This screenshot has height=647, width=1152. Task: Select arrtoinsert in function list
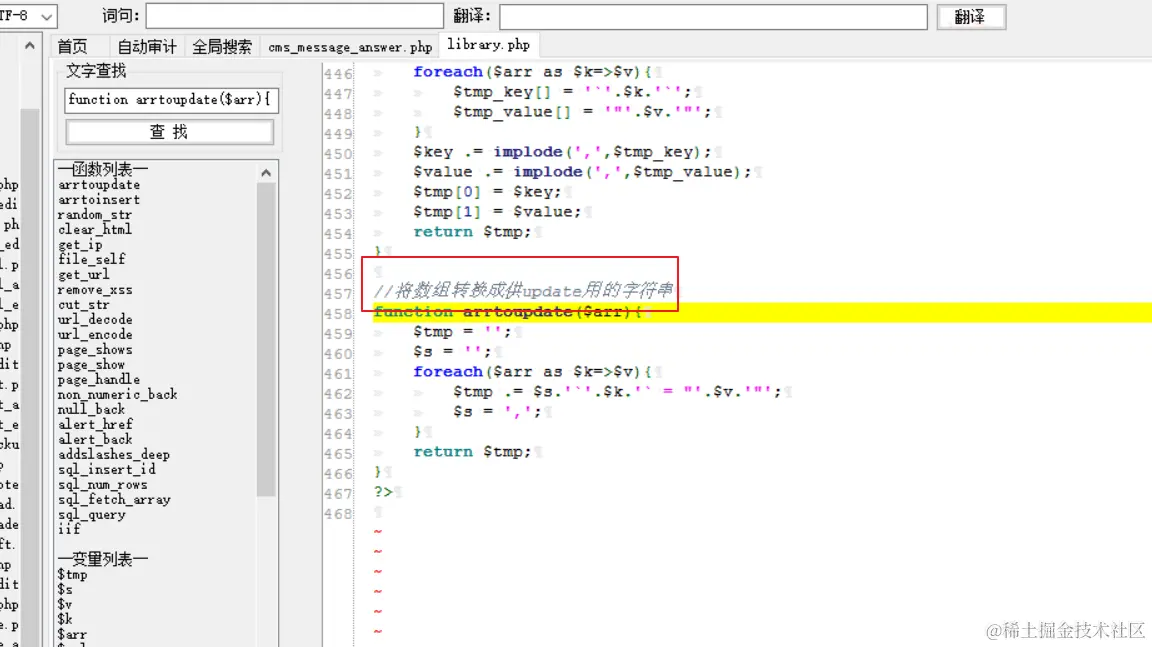click(x=99, y=200)
